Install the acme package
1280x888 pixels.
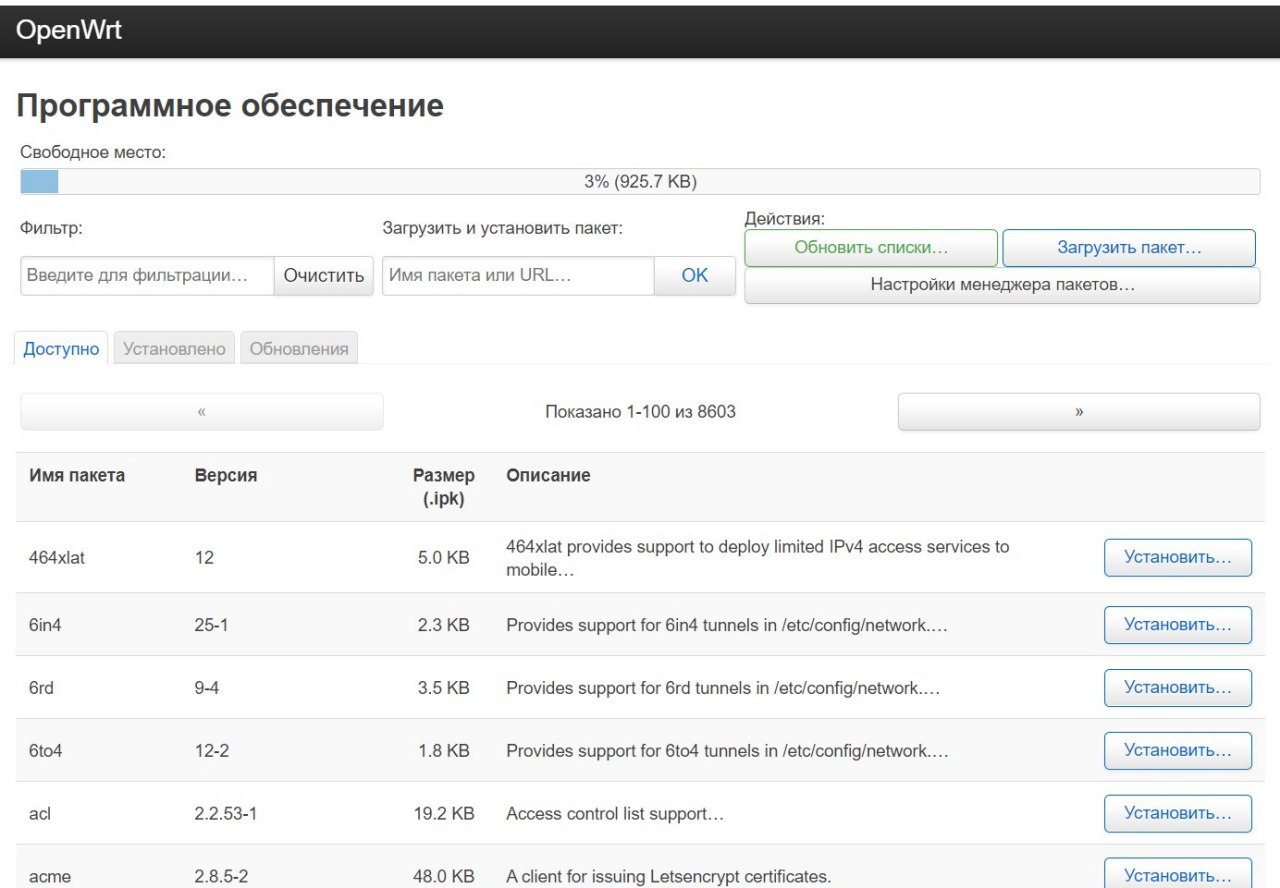1178,875
